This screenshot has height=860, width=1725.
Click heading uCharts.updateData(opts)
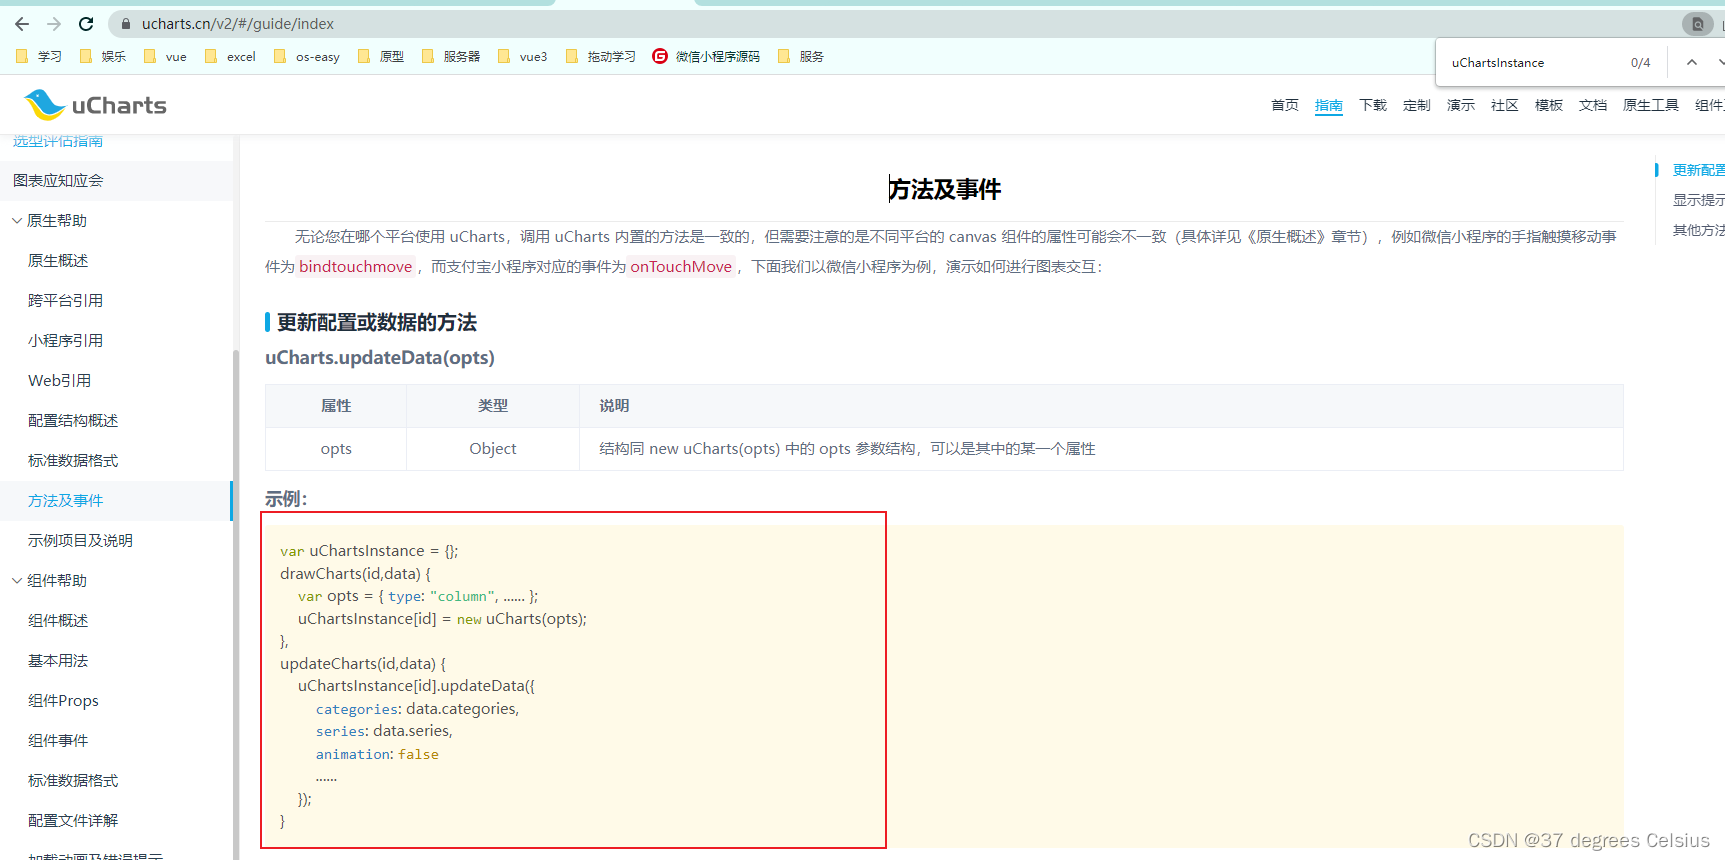coord(380,357)
